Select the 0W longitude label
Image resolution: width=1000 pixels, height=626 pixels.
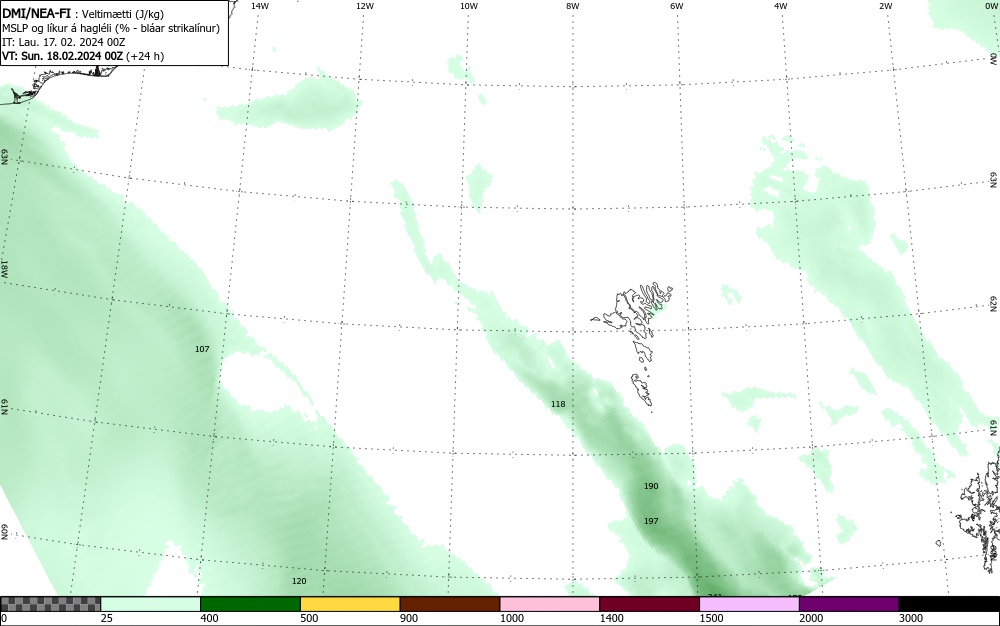click(x=990, y=6)
